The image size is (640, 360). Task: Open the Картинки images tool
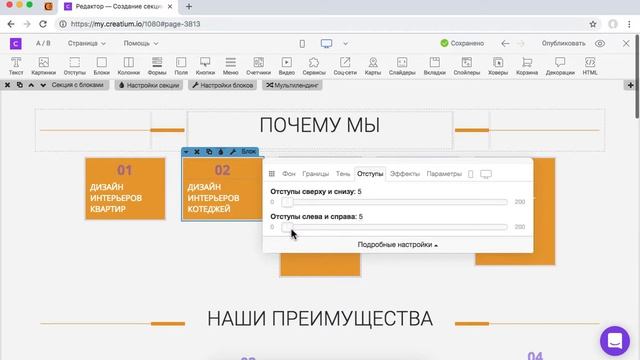coord(43,66)
